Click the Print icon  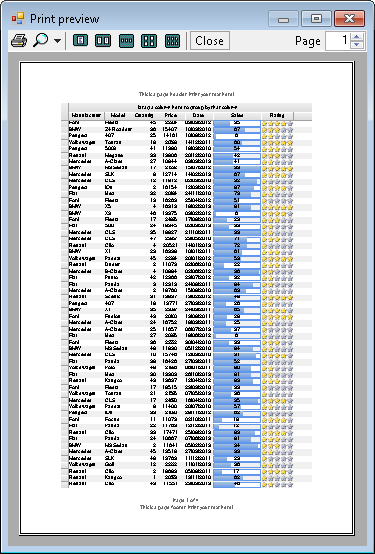pos(19,41)
